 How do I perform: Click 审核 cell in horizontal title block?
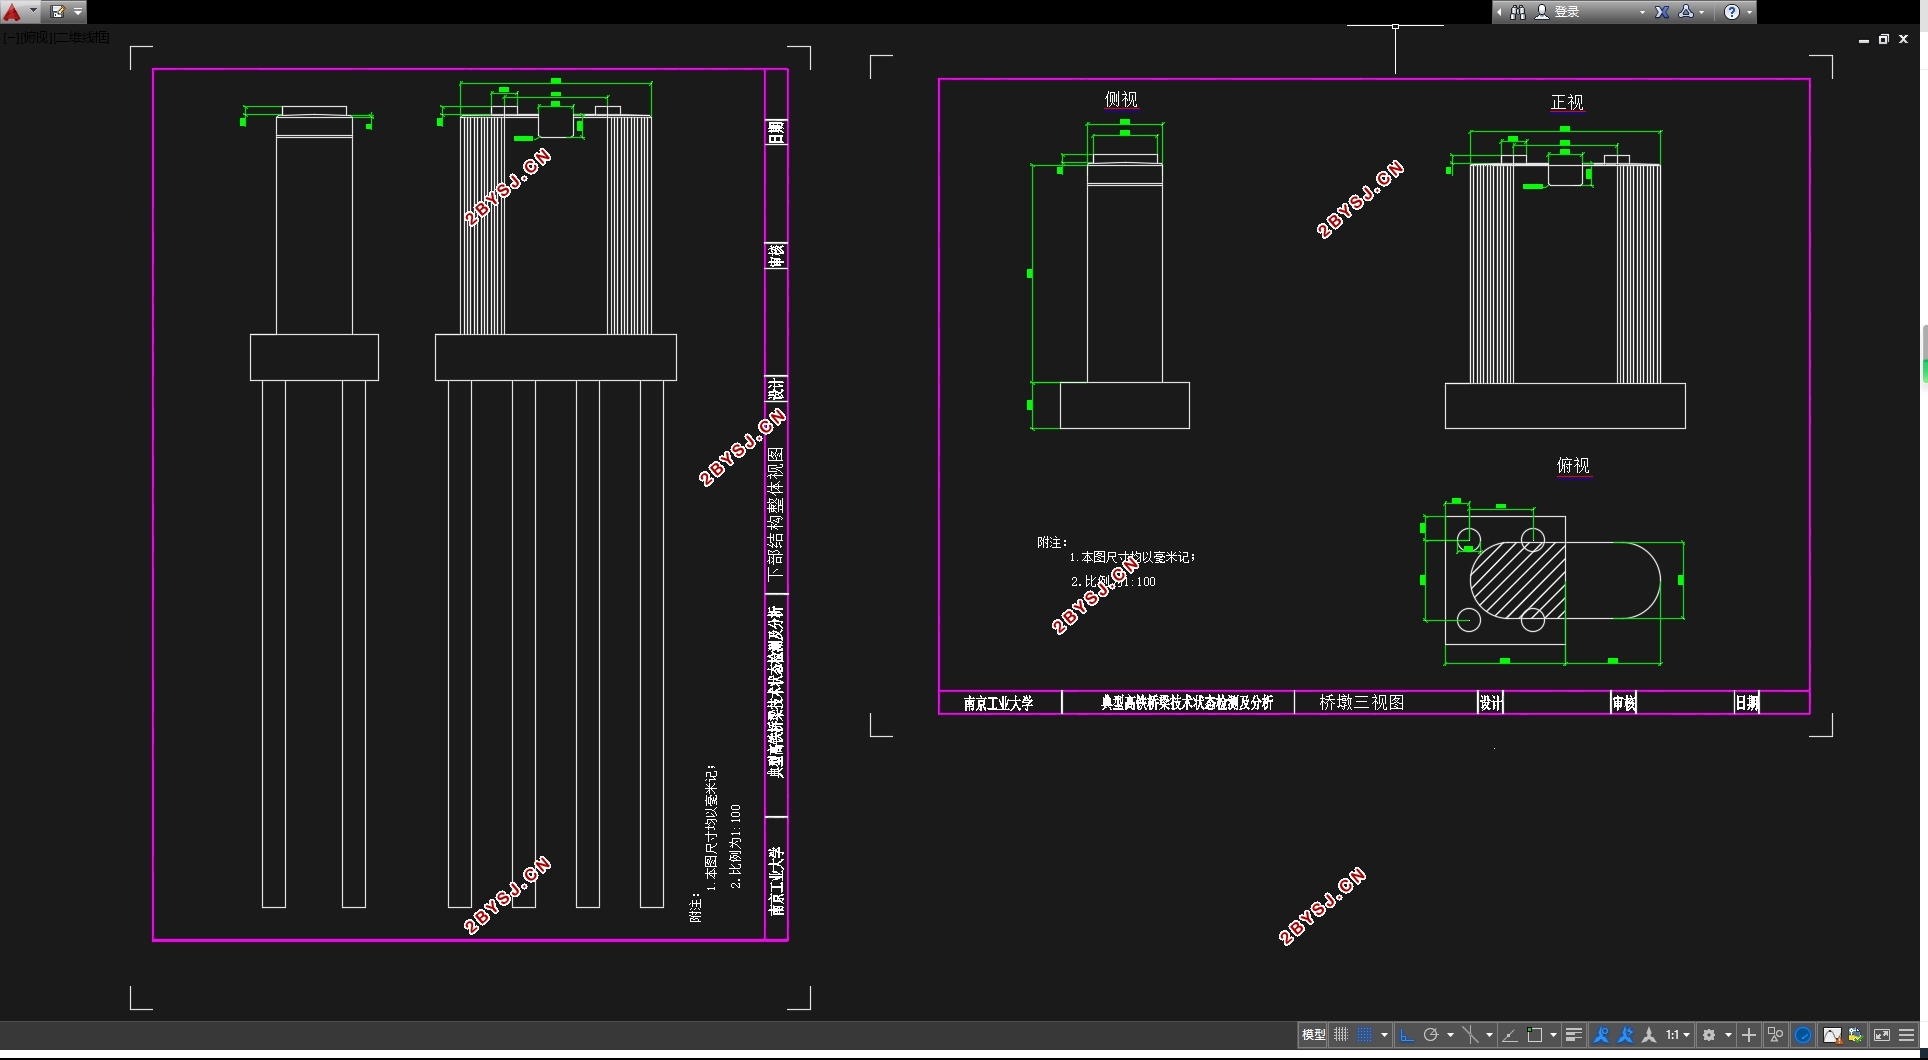tap(1623, 703)
